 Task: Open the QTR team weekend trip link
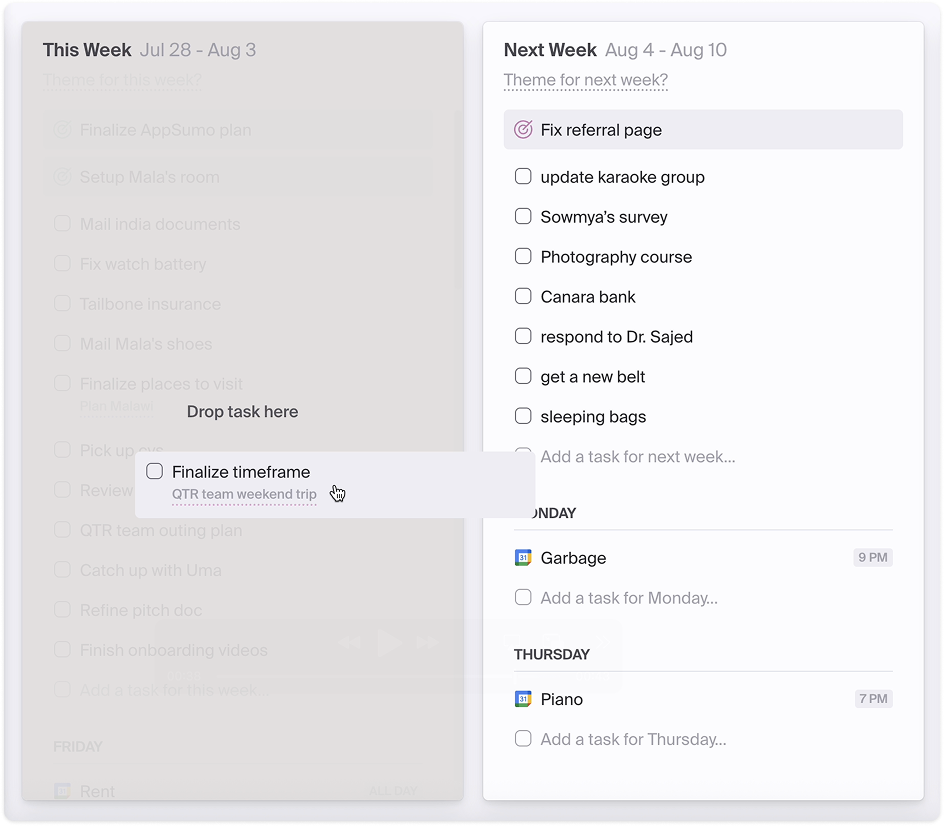pyautogui.click(x=244, y=494)
